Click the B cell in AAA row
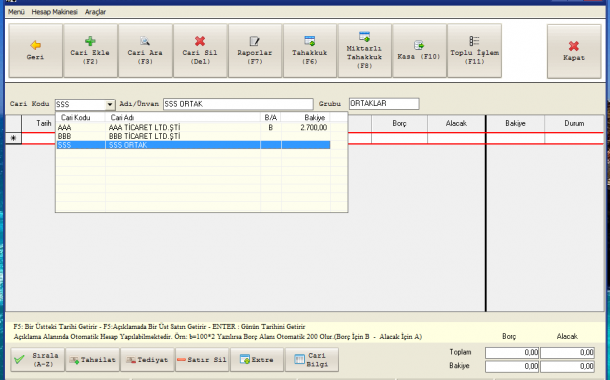The width and height of the screenshot is (610, 380). coord(271,128)
